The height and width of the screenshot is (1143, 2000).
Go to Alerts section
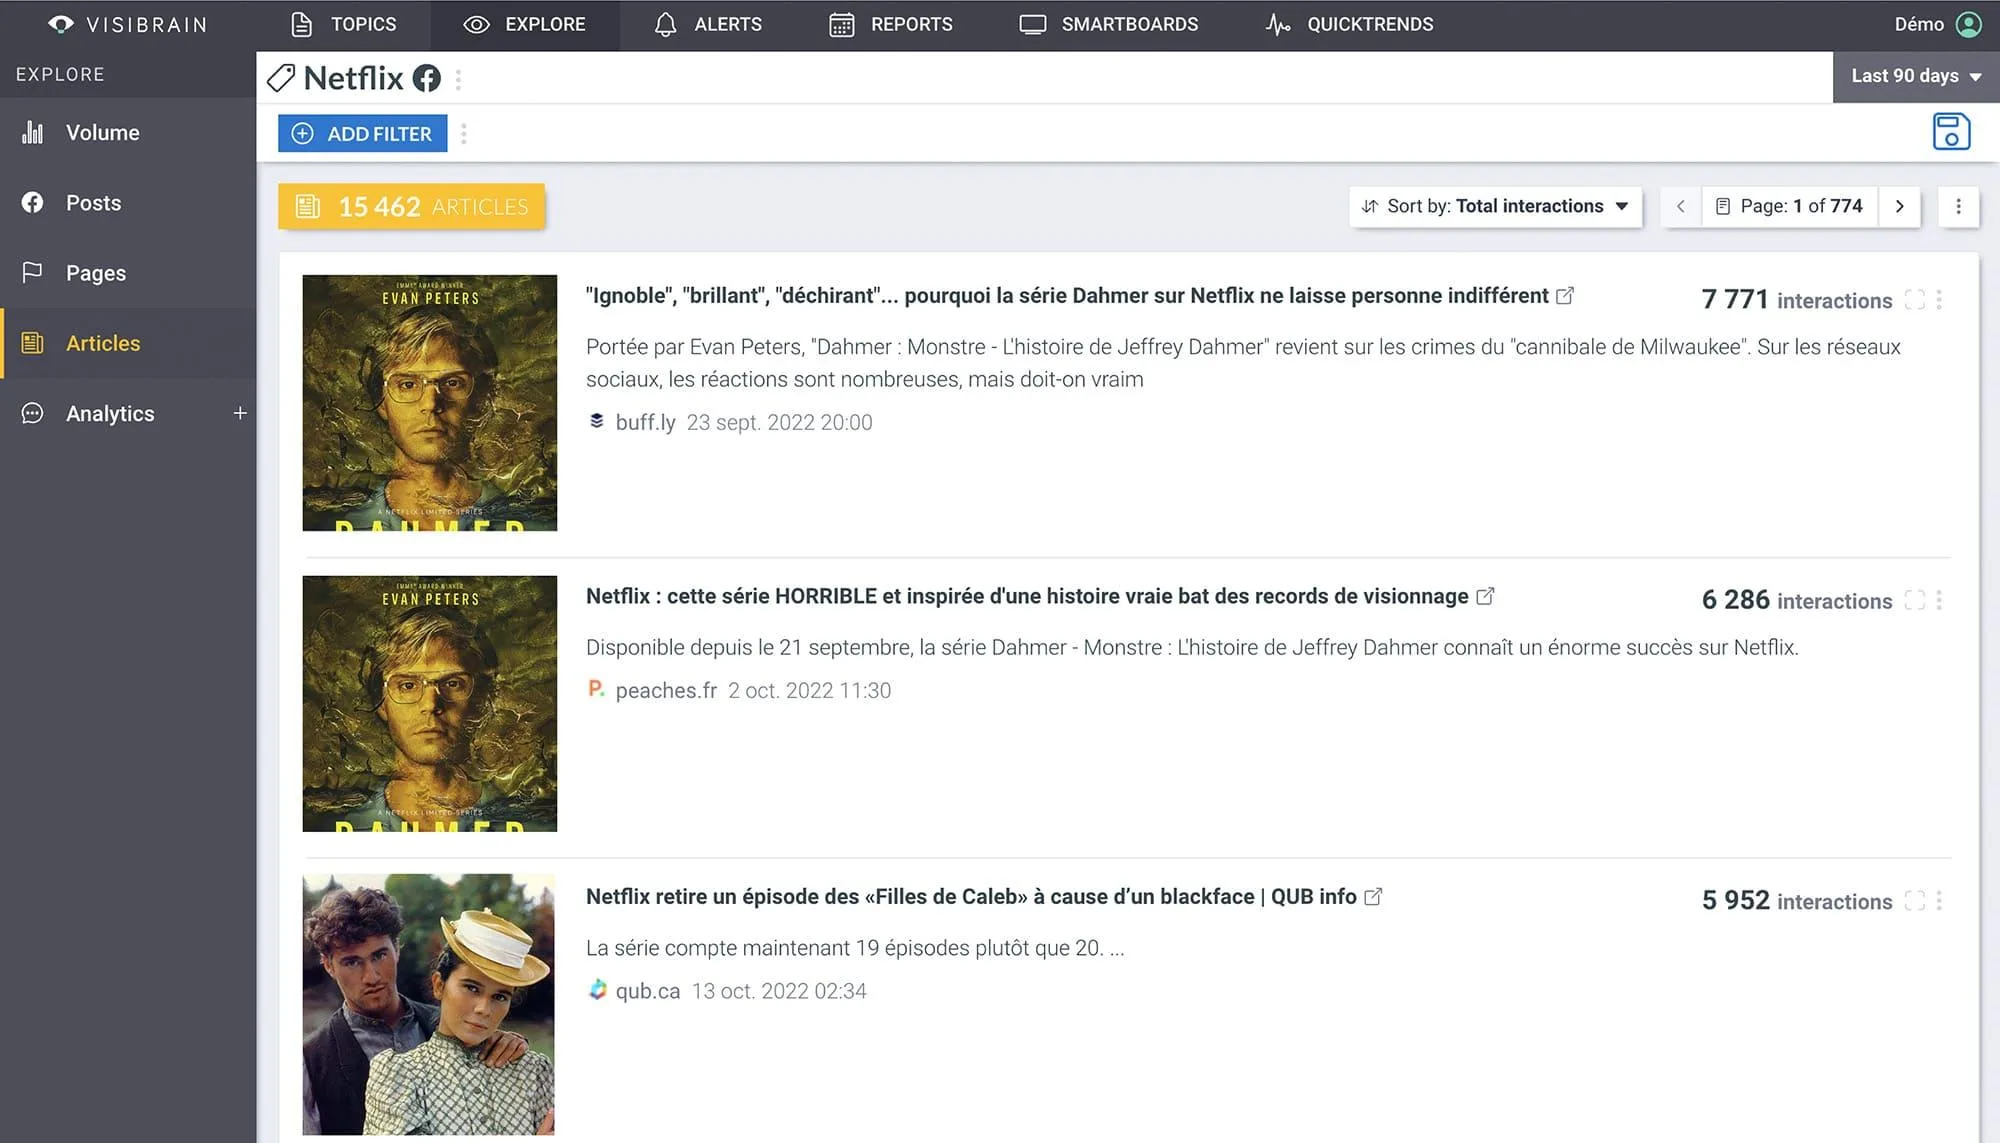point(708,24)
